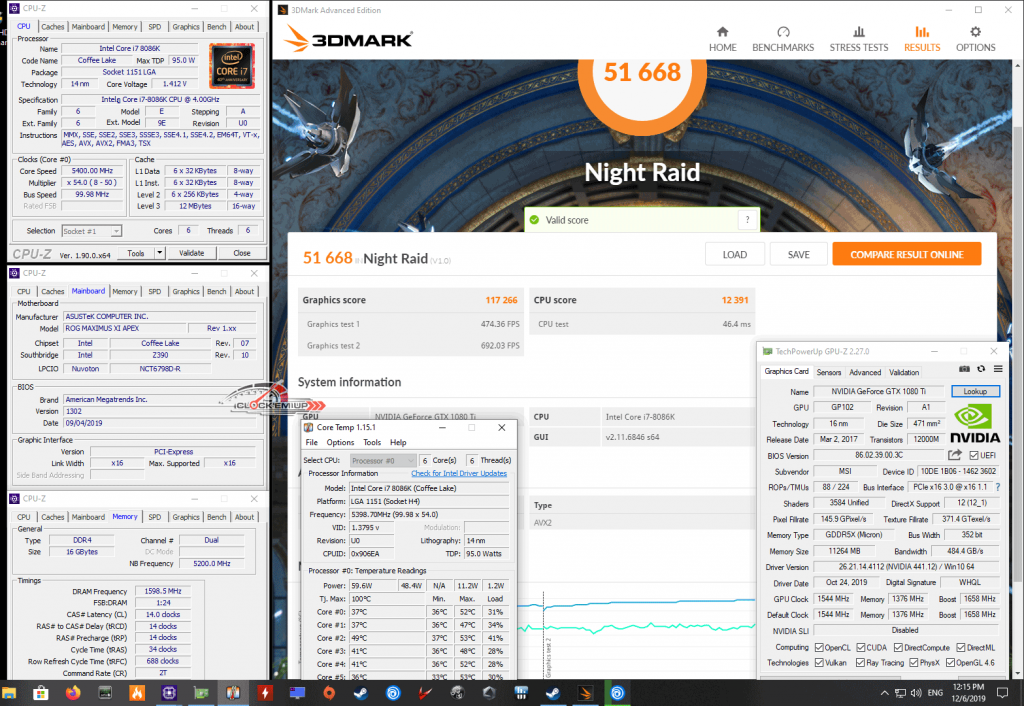Image resolution: width=1024 pixels, height=706 pixels.
Task: Click Check for Intel Driver Updates link
Action: (x=459, y=473)
